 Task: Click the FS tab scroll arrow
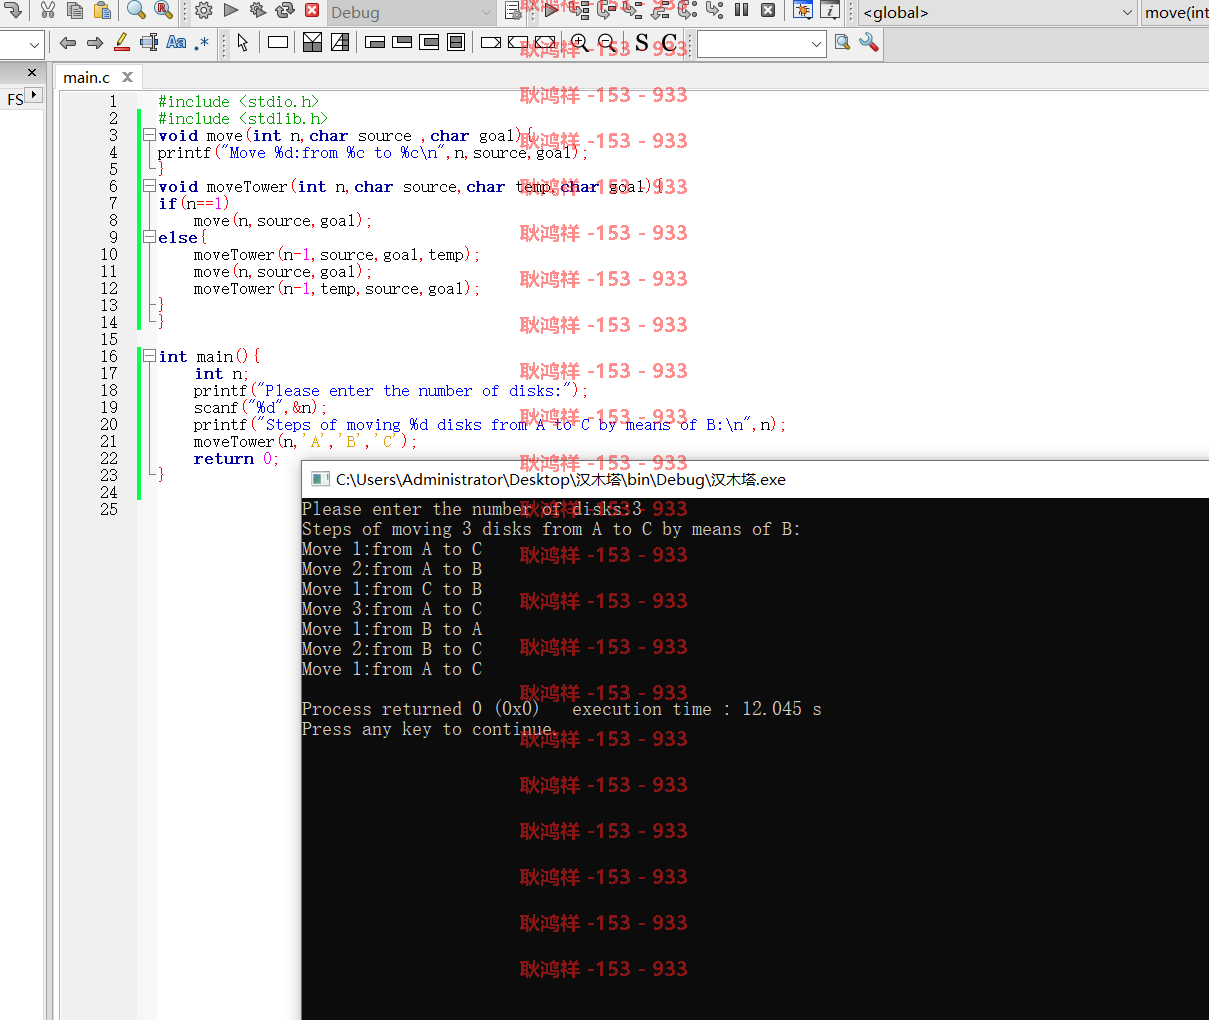[34, 95]
